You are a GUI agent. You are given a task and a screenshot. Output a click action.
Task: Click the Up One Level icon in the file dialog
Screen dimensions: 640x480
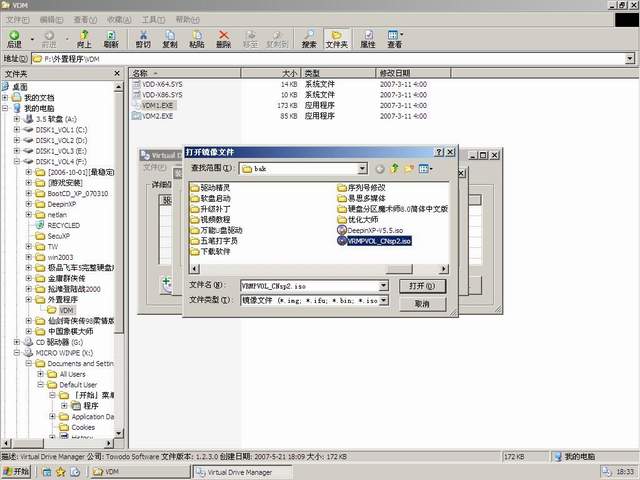point(395,169)
